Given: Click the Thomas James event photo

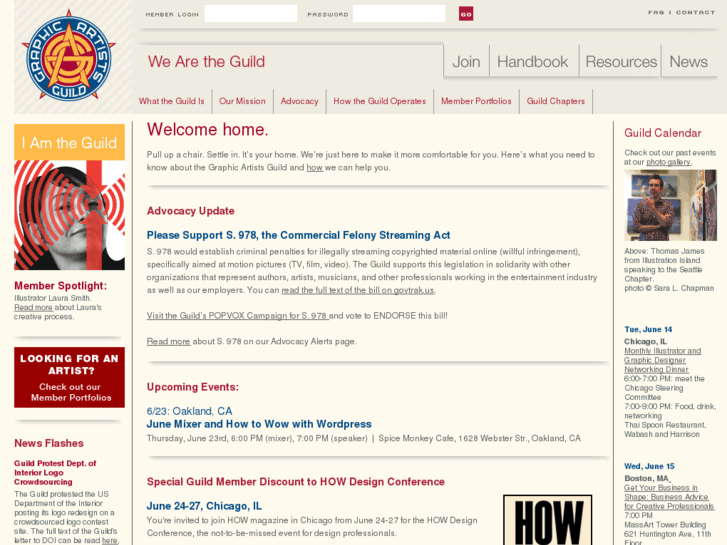Looking at the screenshot, I should (x=670, y=205).
